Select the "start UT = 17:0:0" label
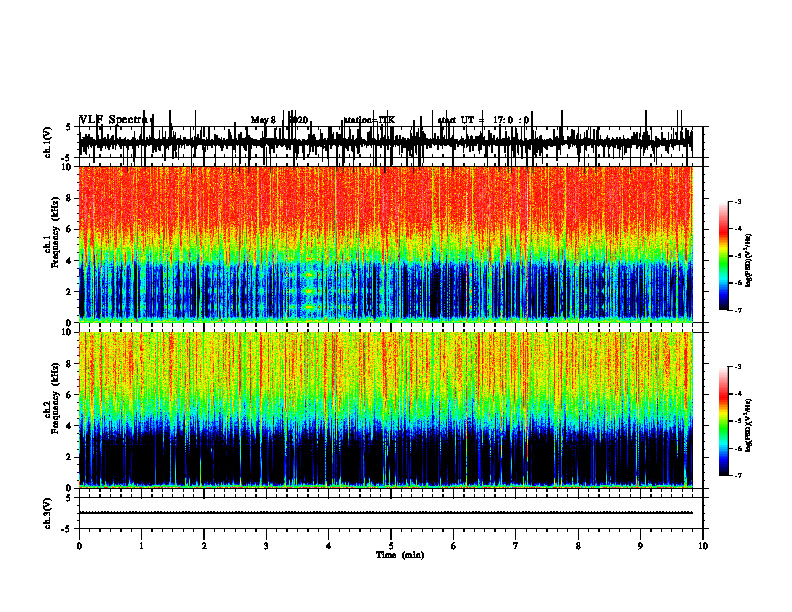The height and width of the screenshot is (612, 792). (483, 120)
